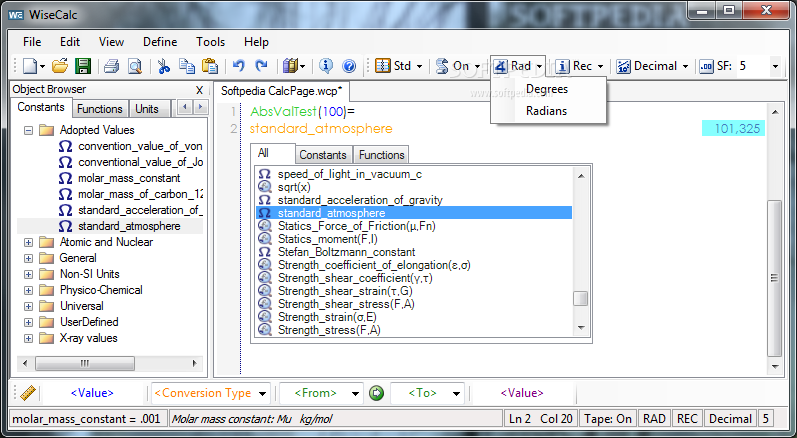This screenshot has width=797, height=438.
Task: Open Print Preview icon
Action: point(135,66)
